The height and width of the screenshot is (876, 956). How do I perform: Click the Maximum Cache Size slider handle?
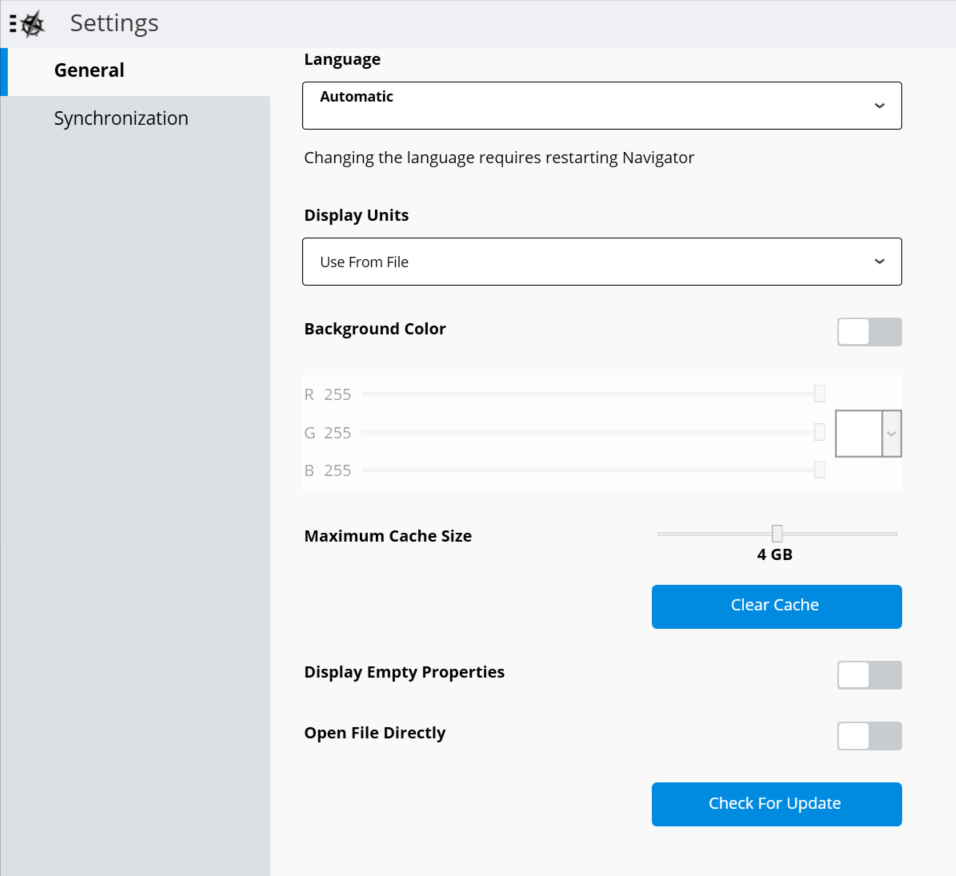click(777, 533)
